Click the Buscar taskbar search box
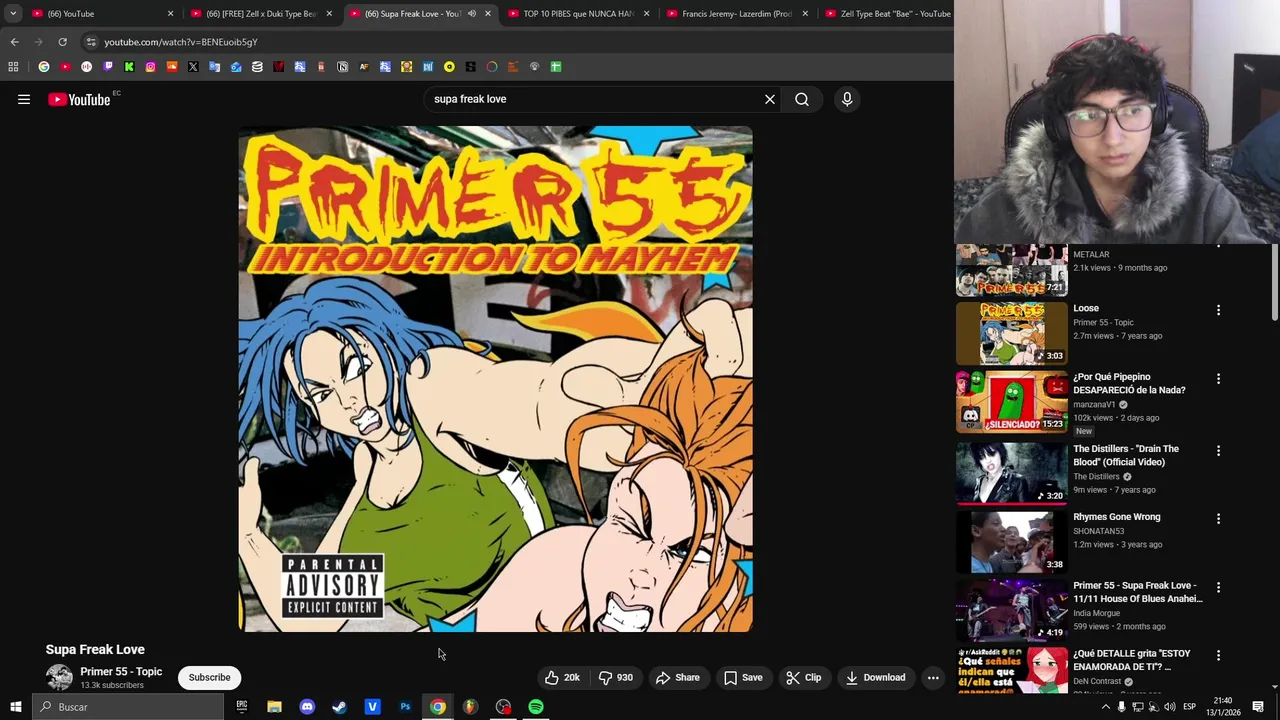Image resolution: width=1280 pixels, height=720 pixels. coord(127,707)
